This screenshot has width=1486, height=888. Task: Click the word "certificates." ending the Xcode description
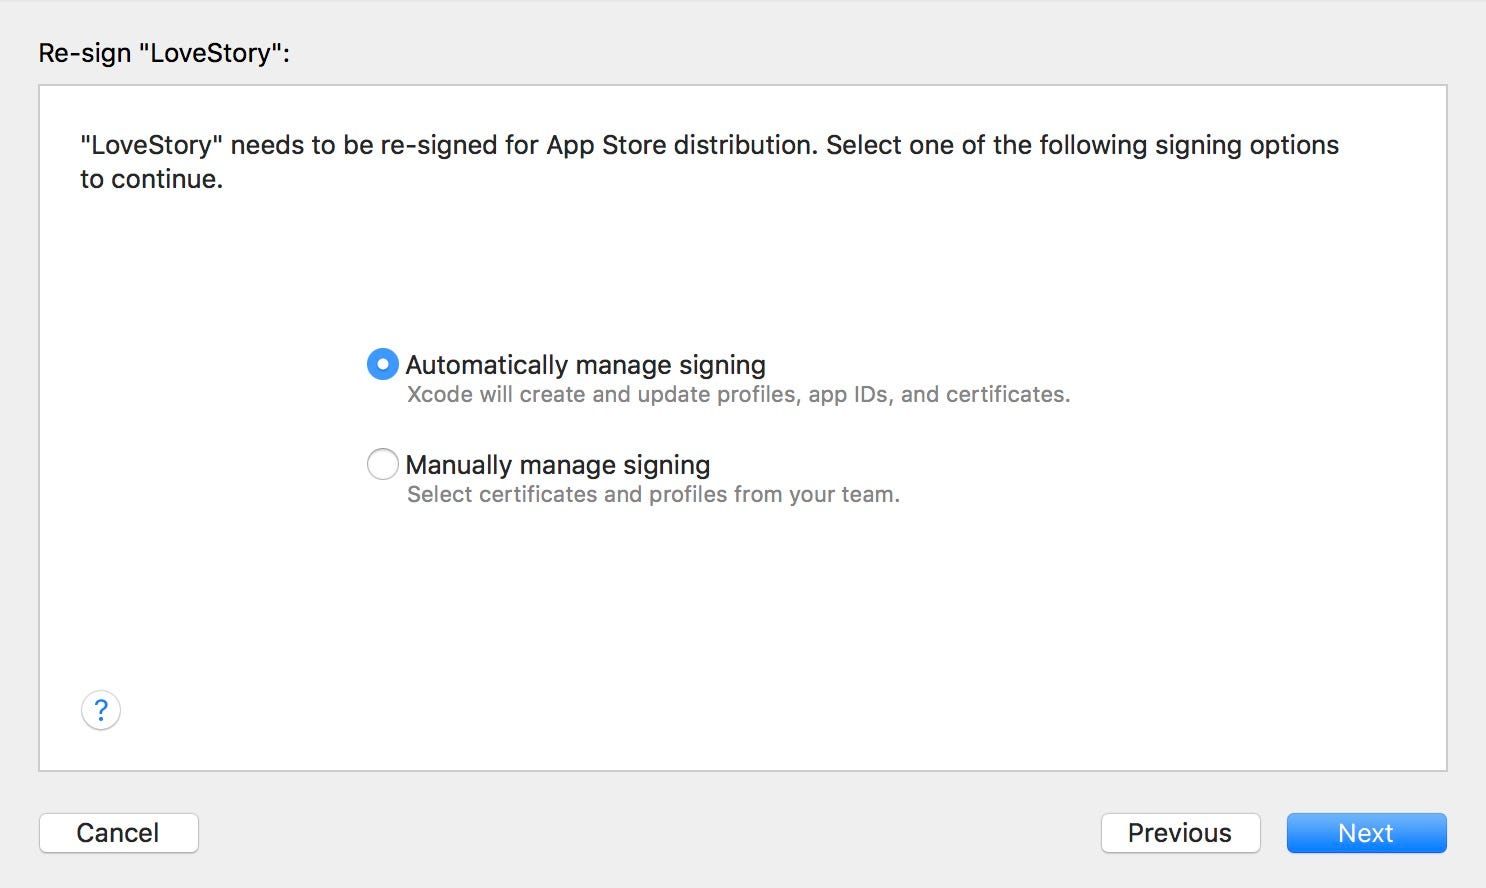click(x=1008, y=394)
